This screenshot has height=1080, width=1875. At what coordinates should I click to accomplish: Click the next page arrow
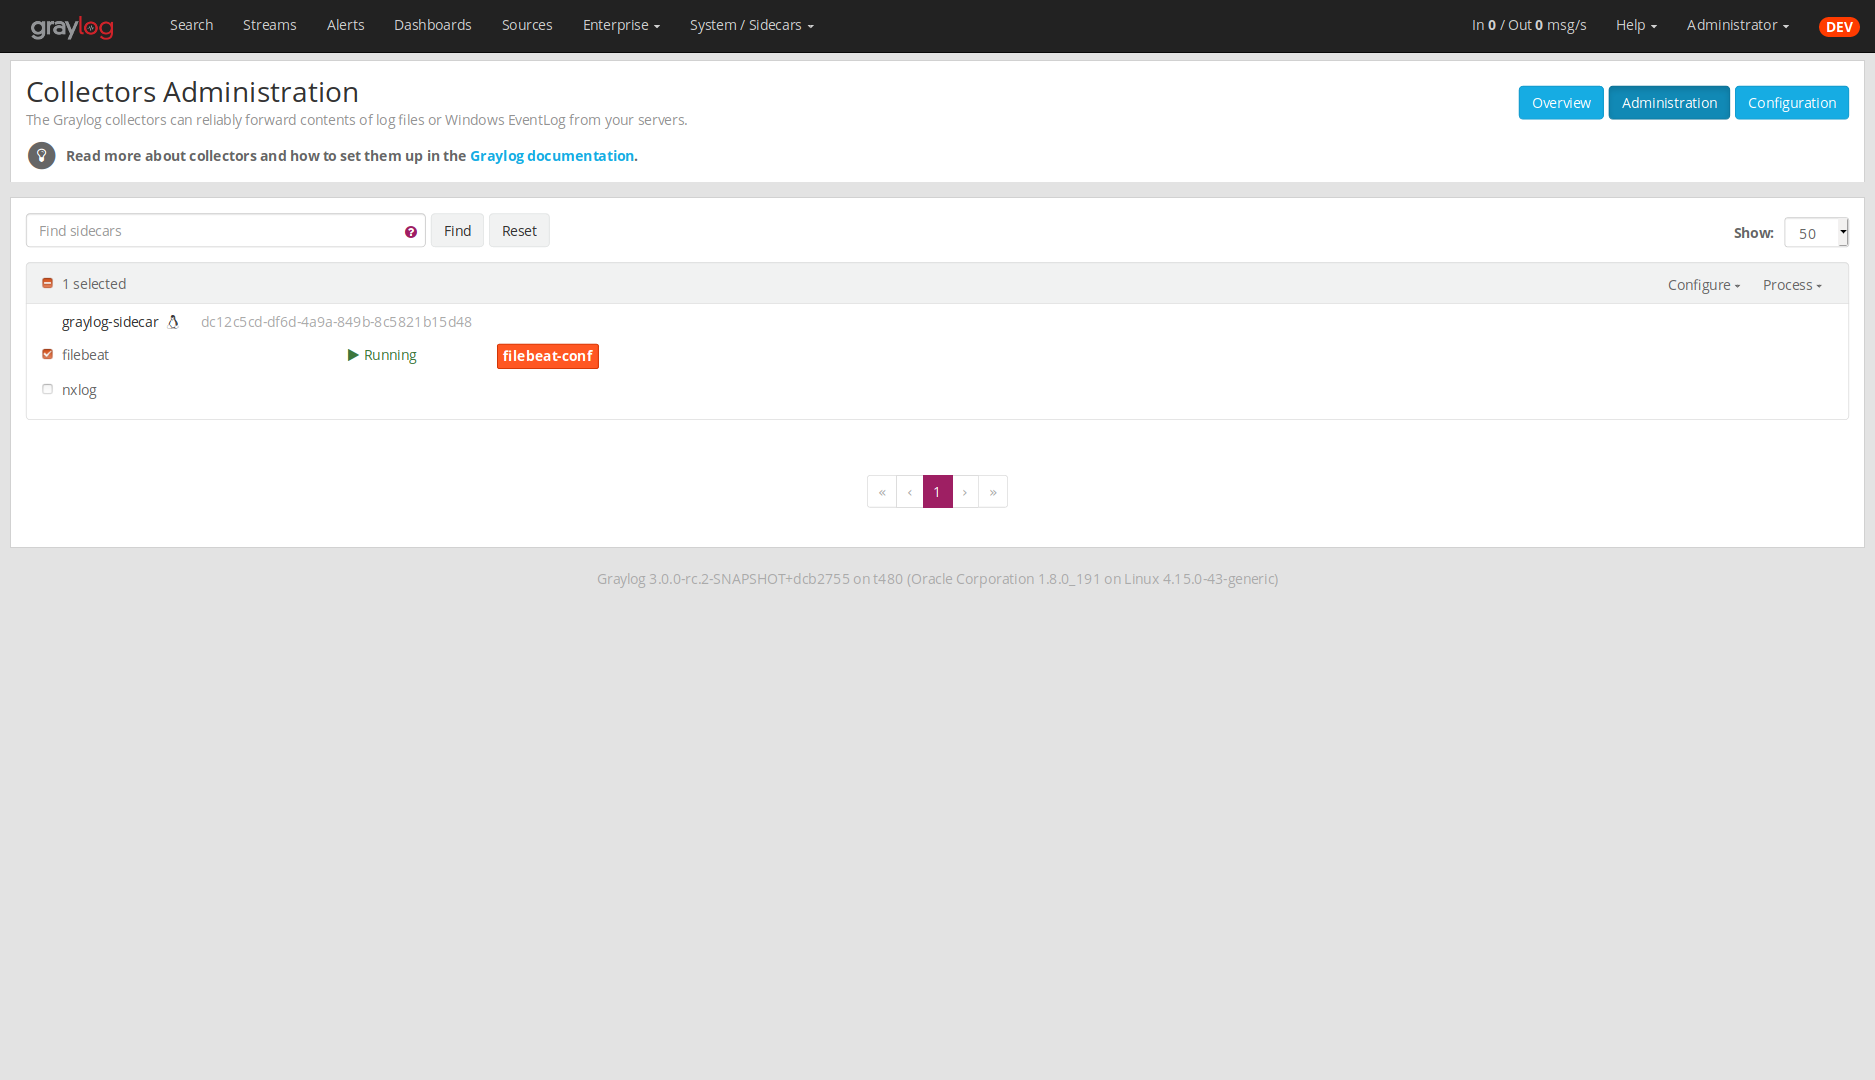coord(965,492)
